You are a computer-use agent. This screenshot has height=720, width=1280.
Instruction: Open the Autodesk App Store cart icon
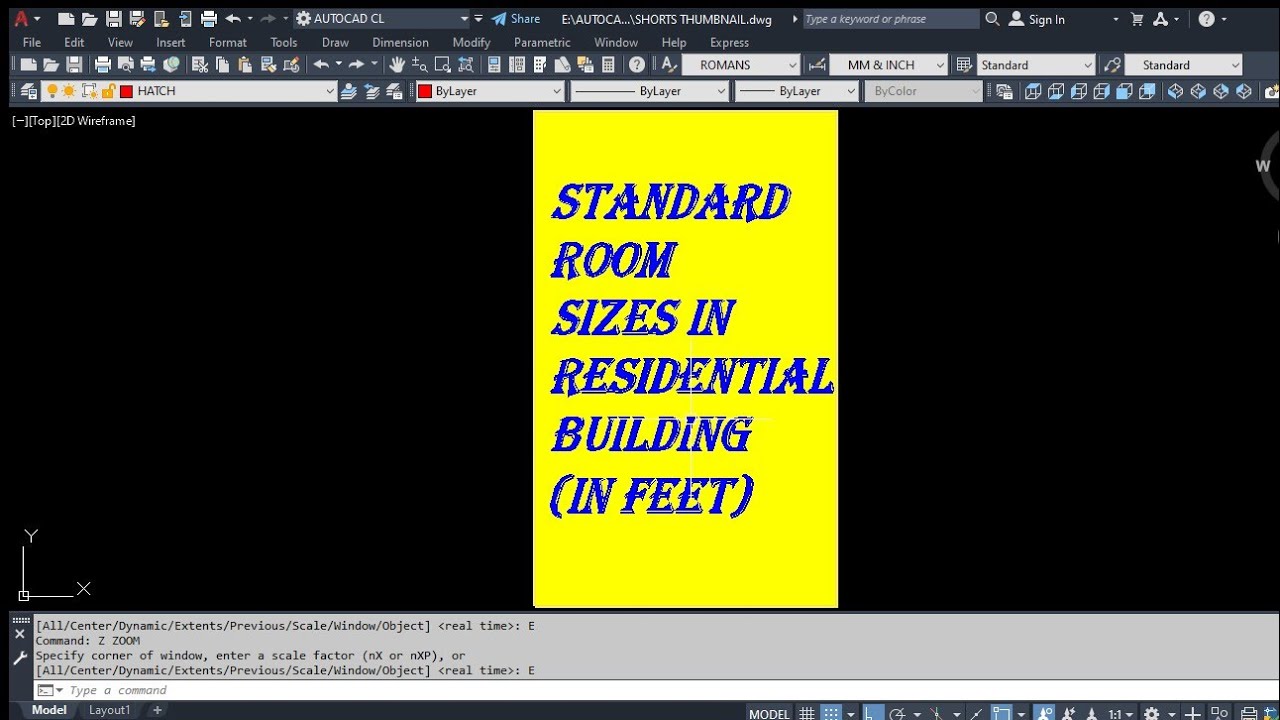click(1137, 19)
